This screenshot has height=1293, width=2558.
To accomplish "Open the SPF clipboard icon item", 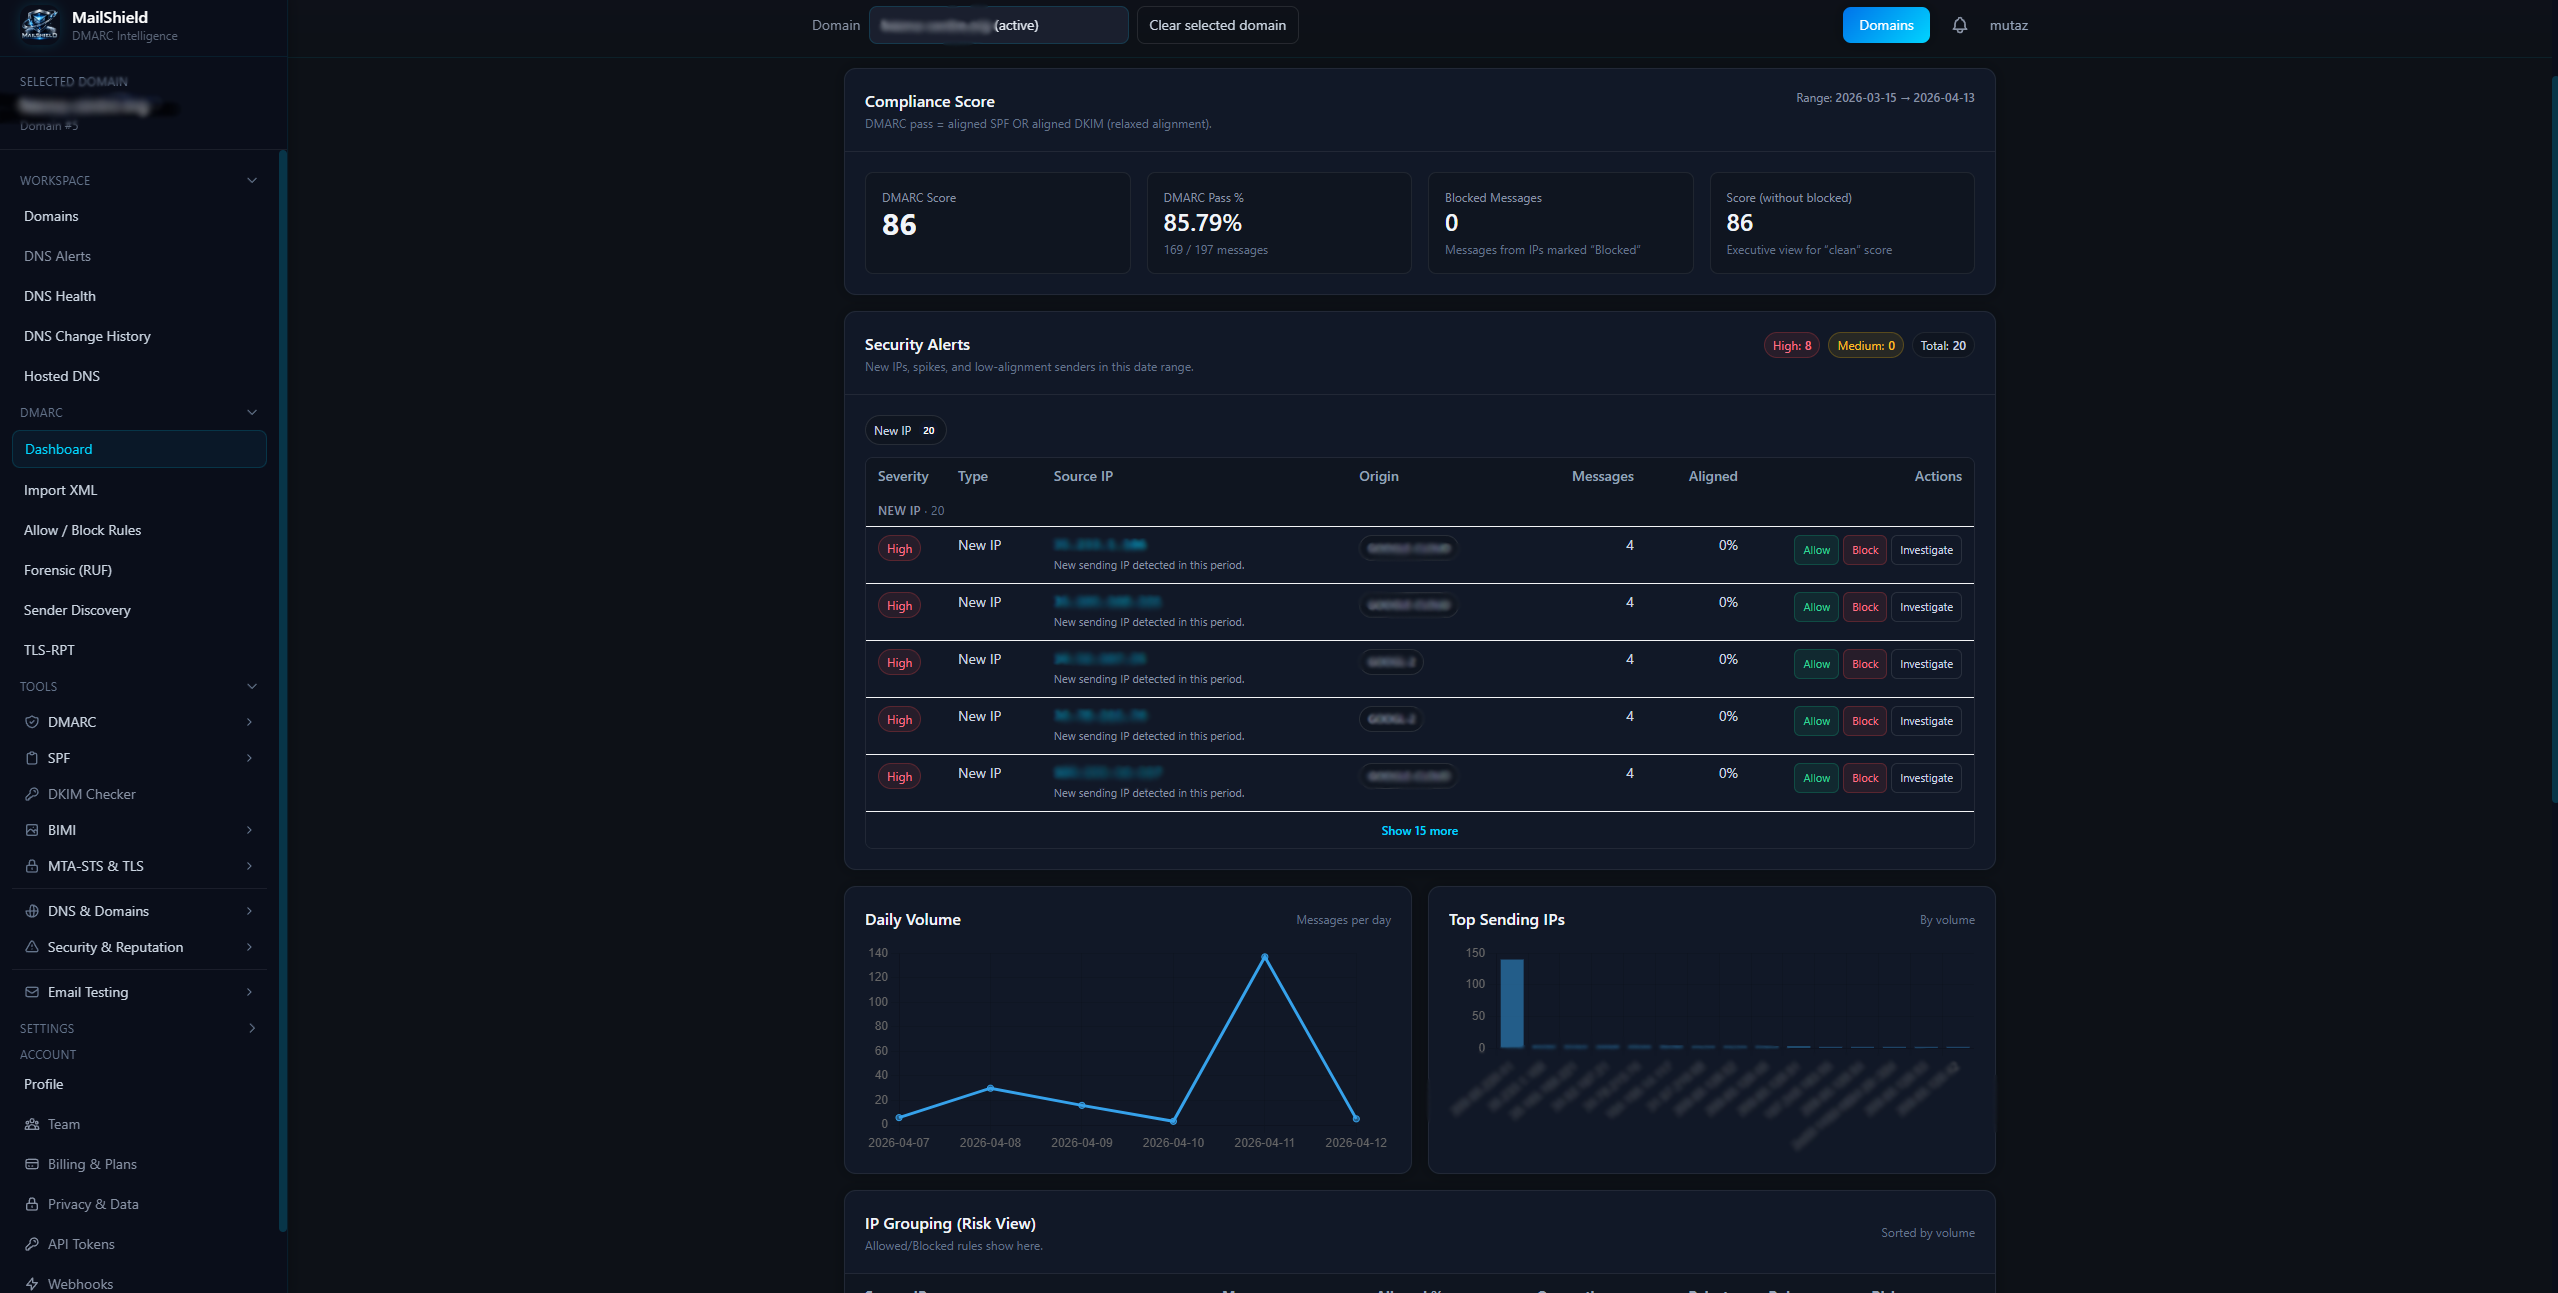I will tap(32, 758).
